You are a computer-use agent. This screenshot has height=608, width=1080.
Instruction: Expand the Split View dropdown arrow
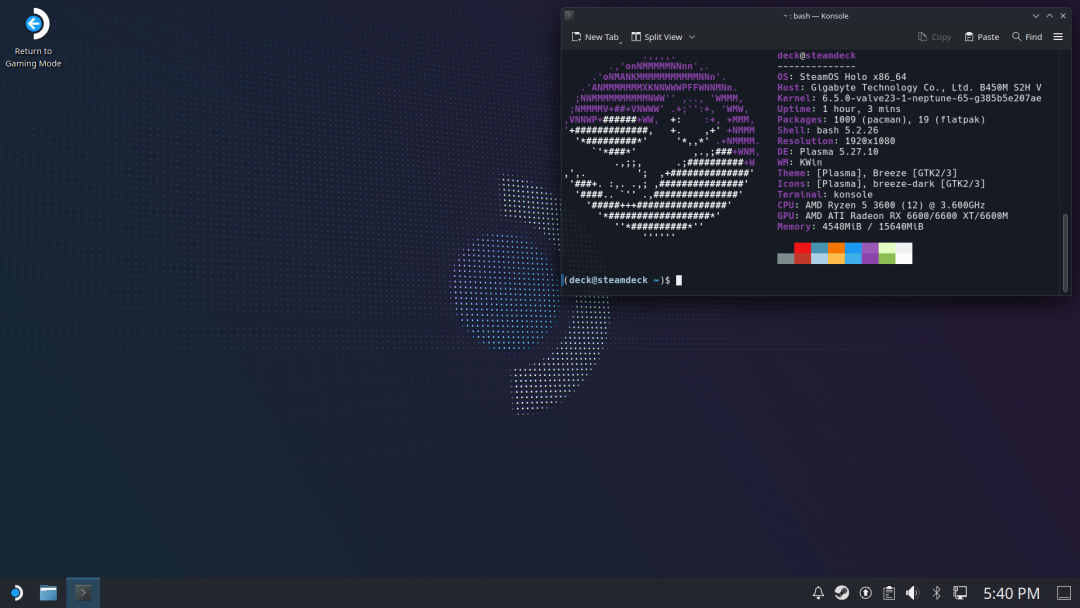(692, 37)
